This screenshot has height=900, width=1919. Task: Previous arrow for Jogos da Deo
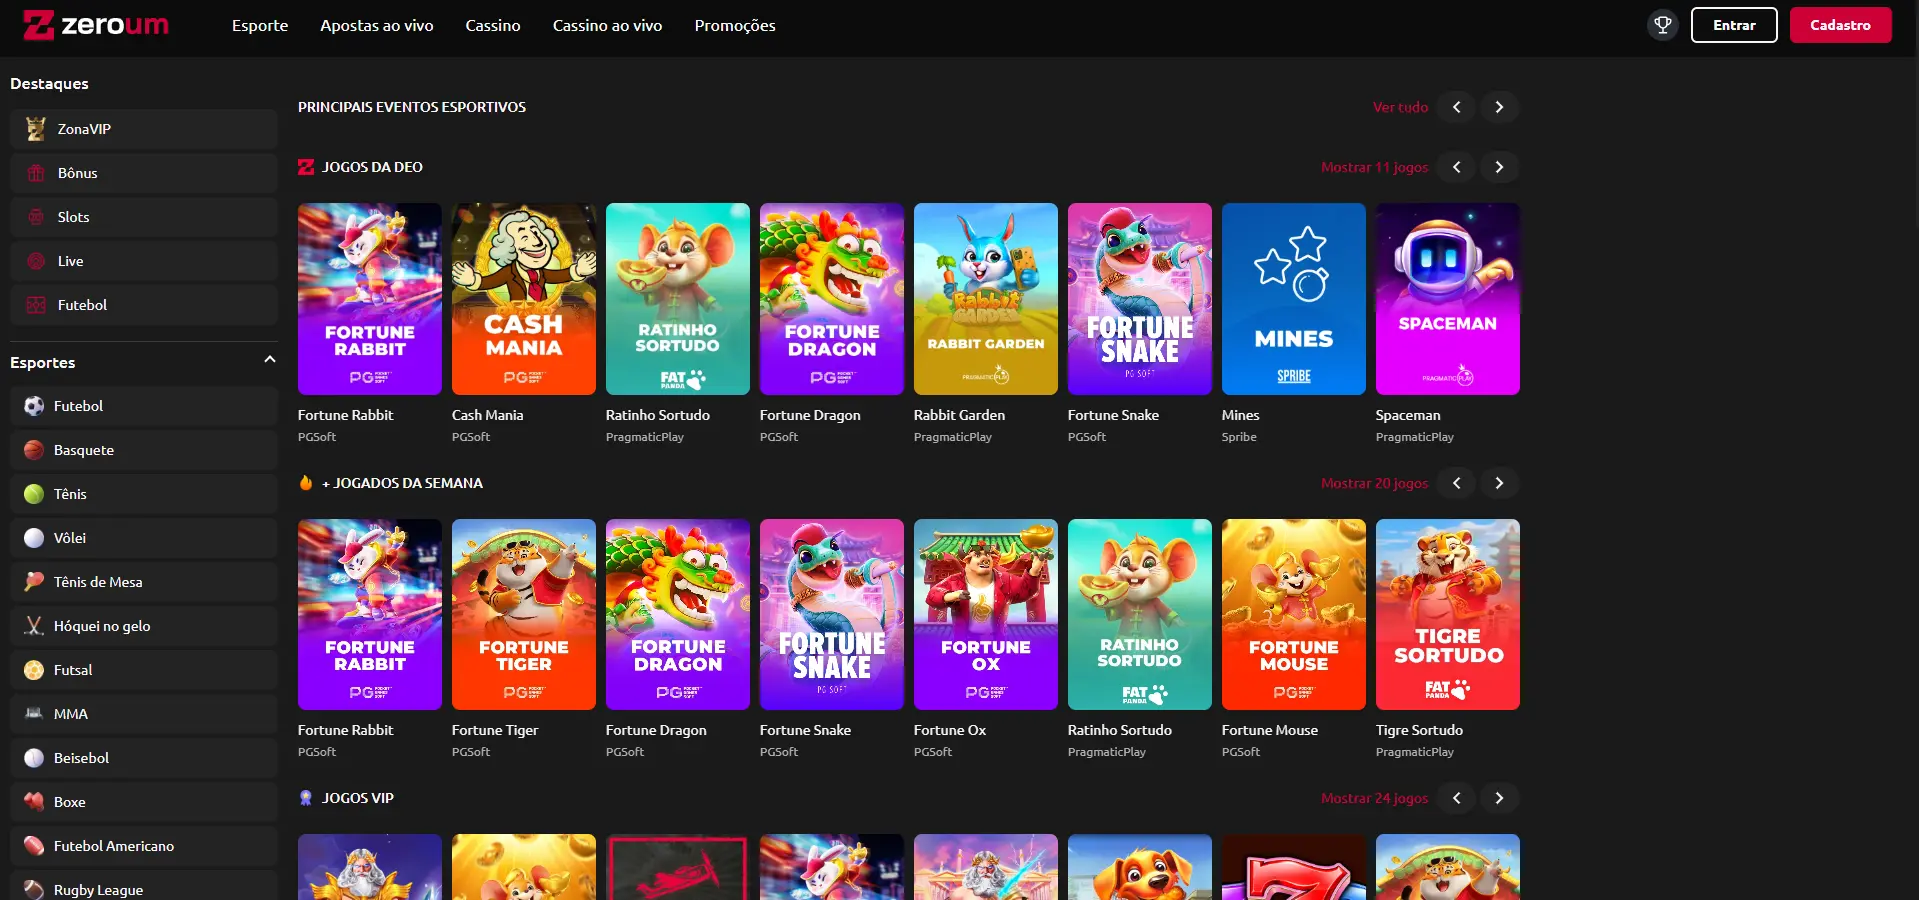(x=1456, y=167)
